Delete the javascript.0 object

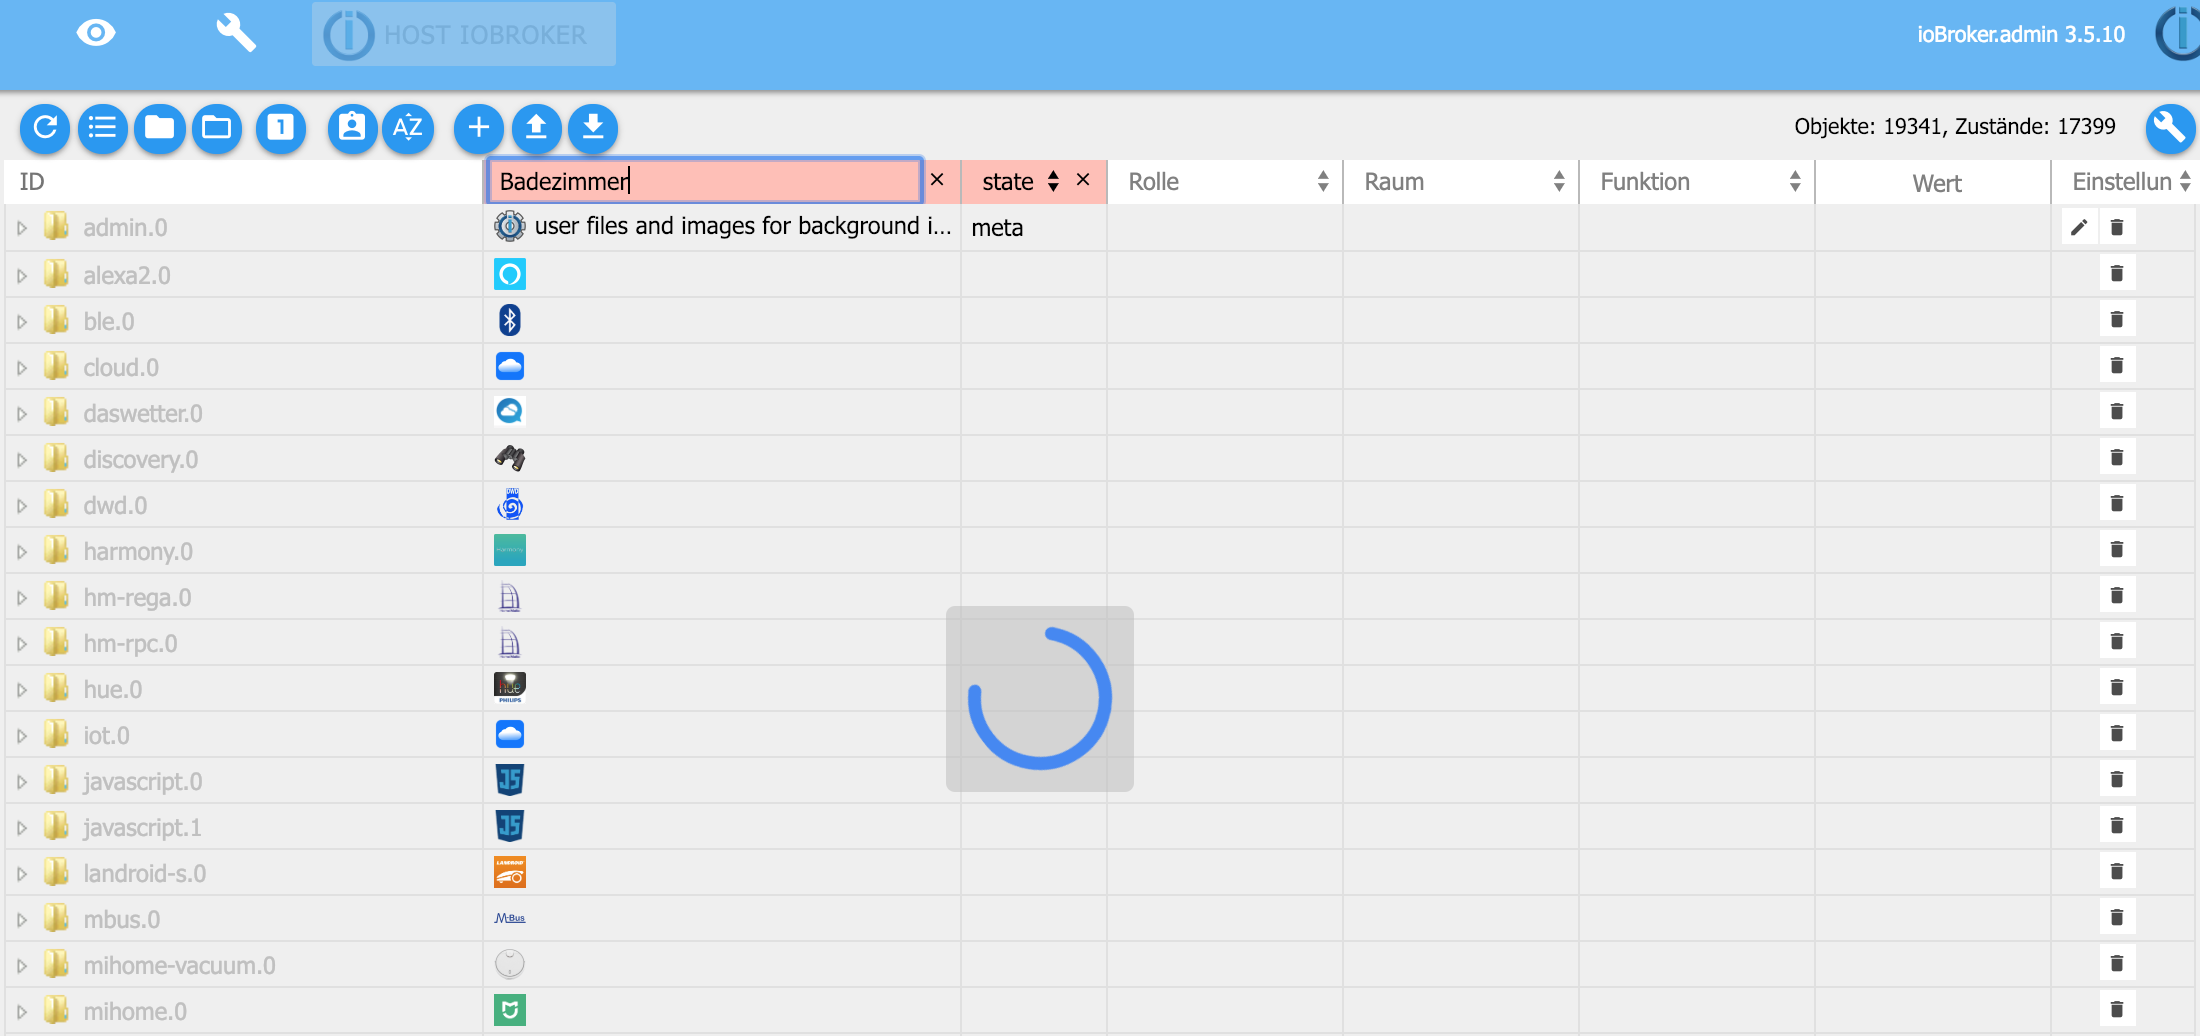2117,779
